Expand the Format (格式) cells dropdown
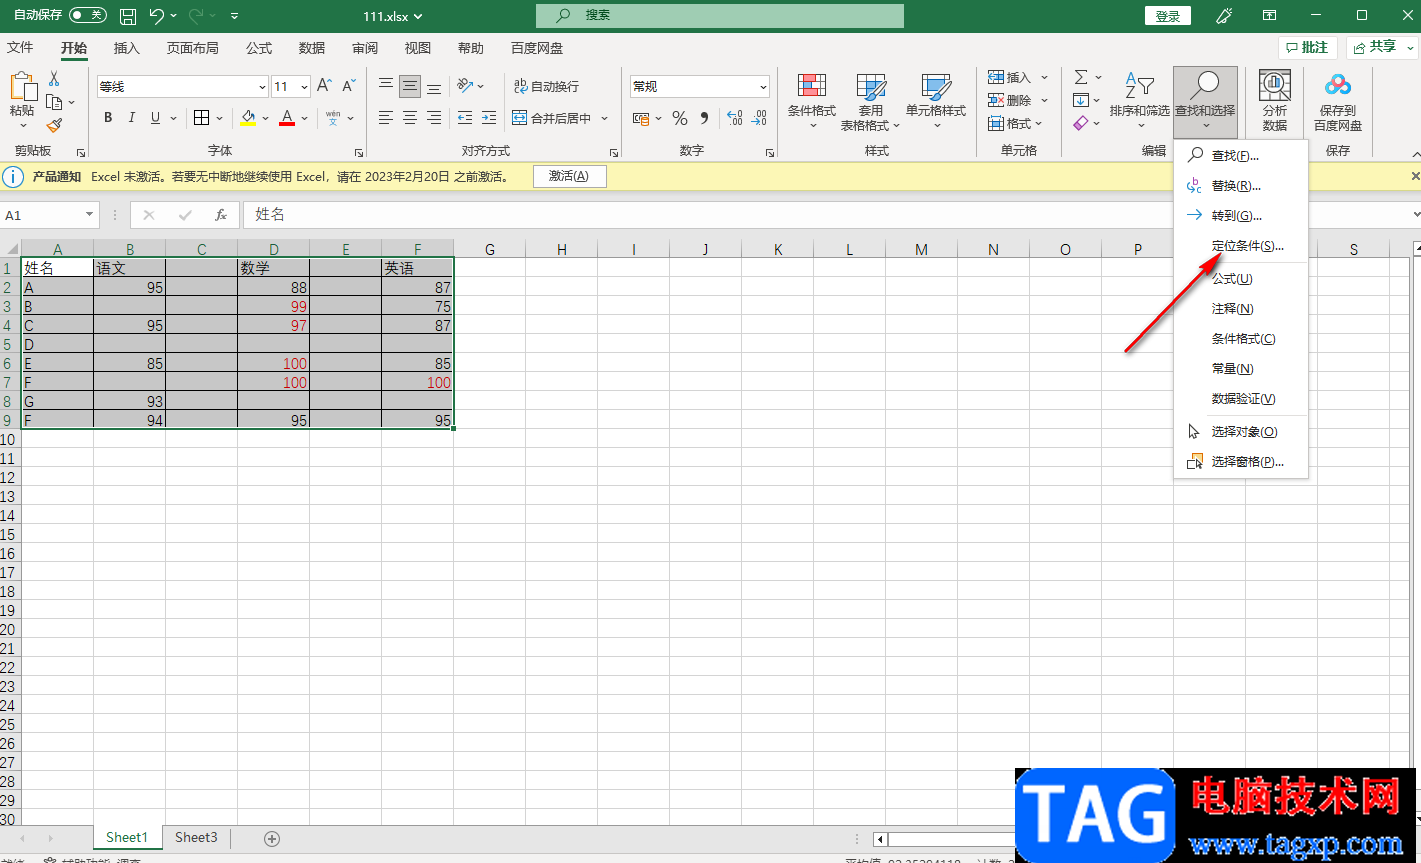 click(1038, 124)
